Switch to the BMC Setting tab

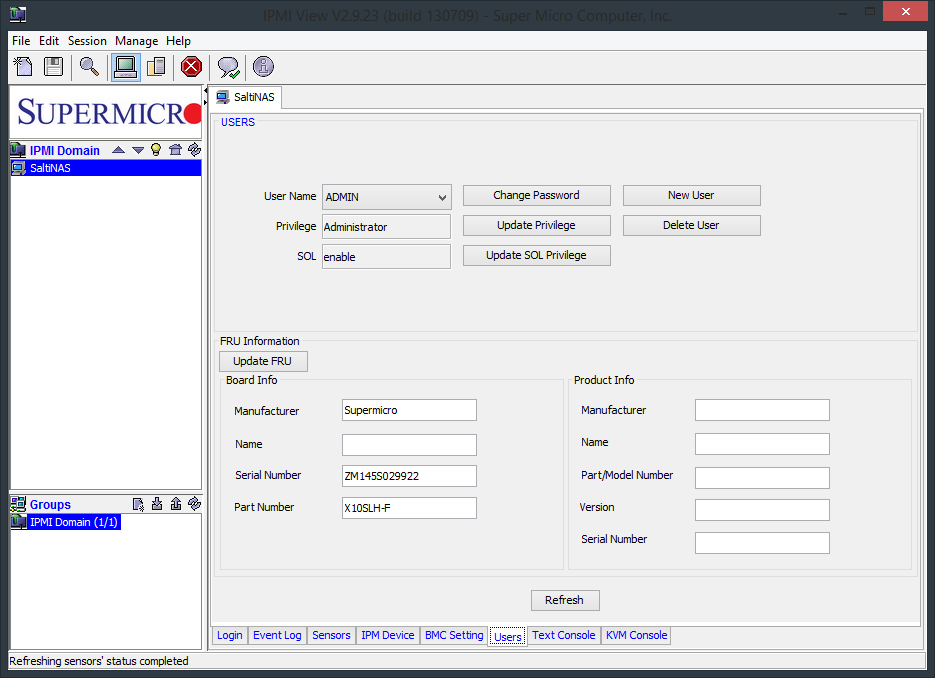click(454, 635)
